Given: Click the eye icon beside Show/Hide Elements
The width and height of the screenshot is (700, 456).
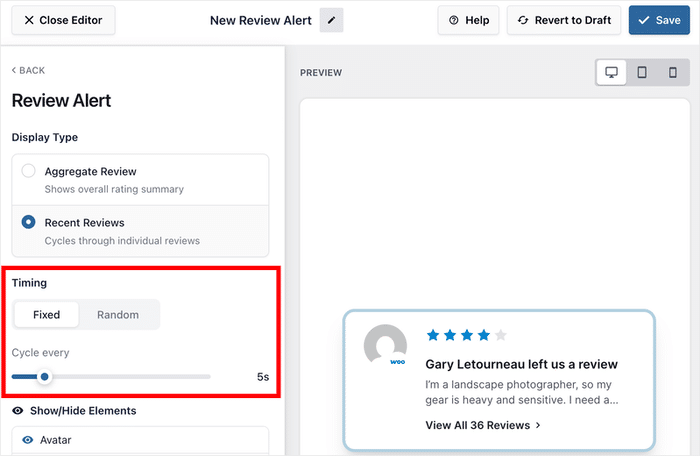Looking at the screenshot, I should [x=18, y=410].
